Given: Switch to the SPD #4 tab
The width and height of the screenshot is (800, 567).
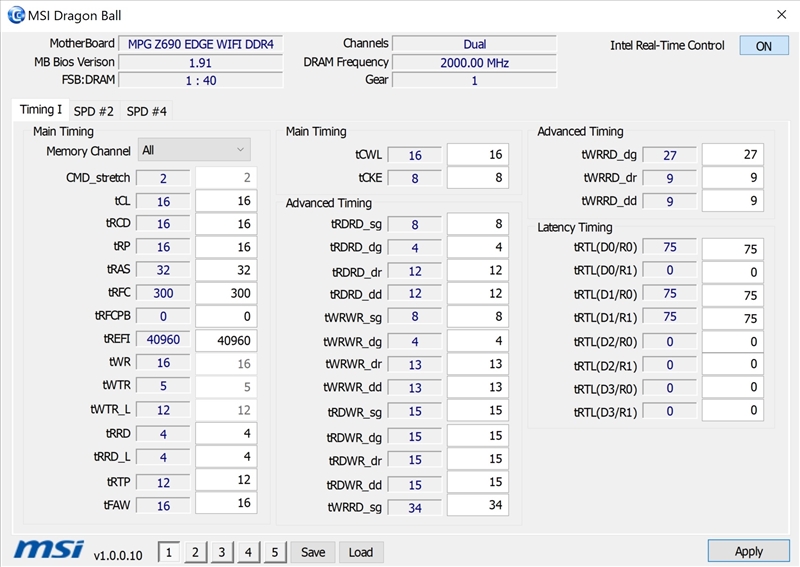Looking at the screenshot, I should (x=147, y=111).
